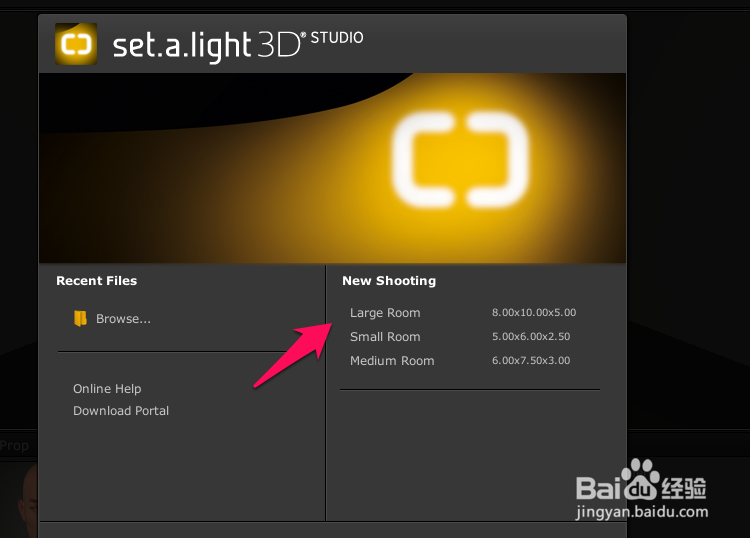Open the Online Help link
The height and width of the screenshot is (538, 750).
pos(107,389)
